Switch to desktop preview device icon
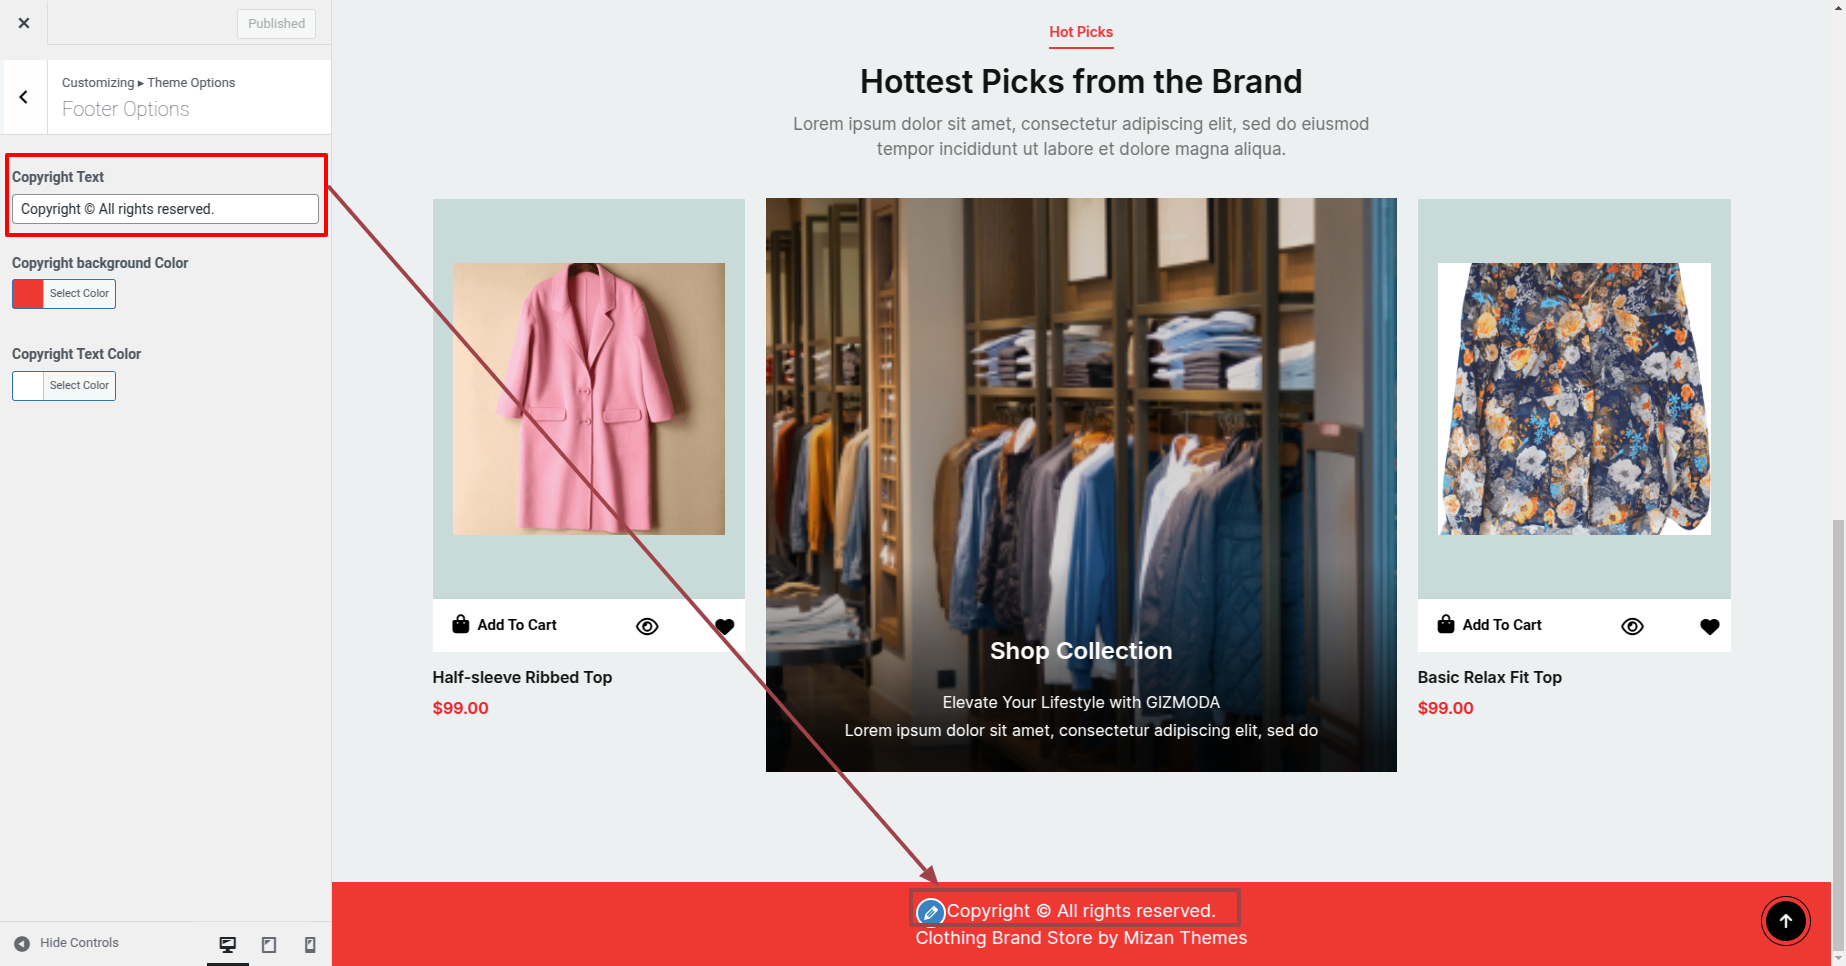1846x966 pixels. (228, 944)
